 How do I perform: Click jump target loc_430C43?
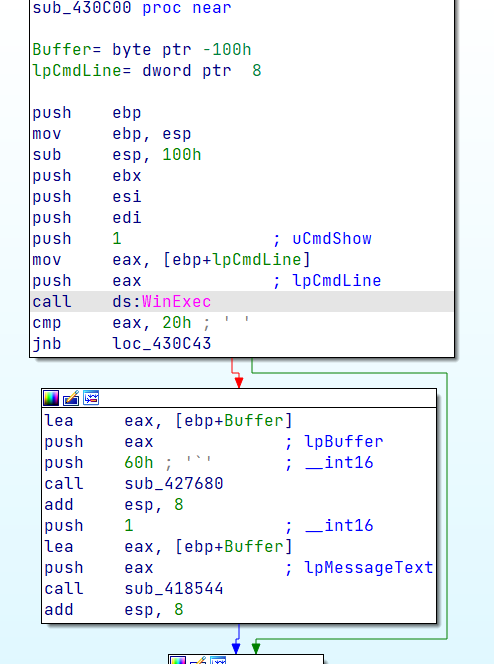(x=162, y=343)
